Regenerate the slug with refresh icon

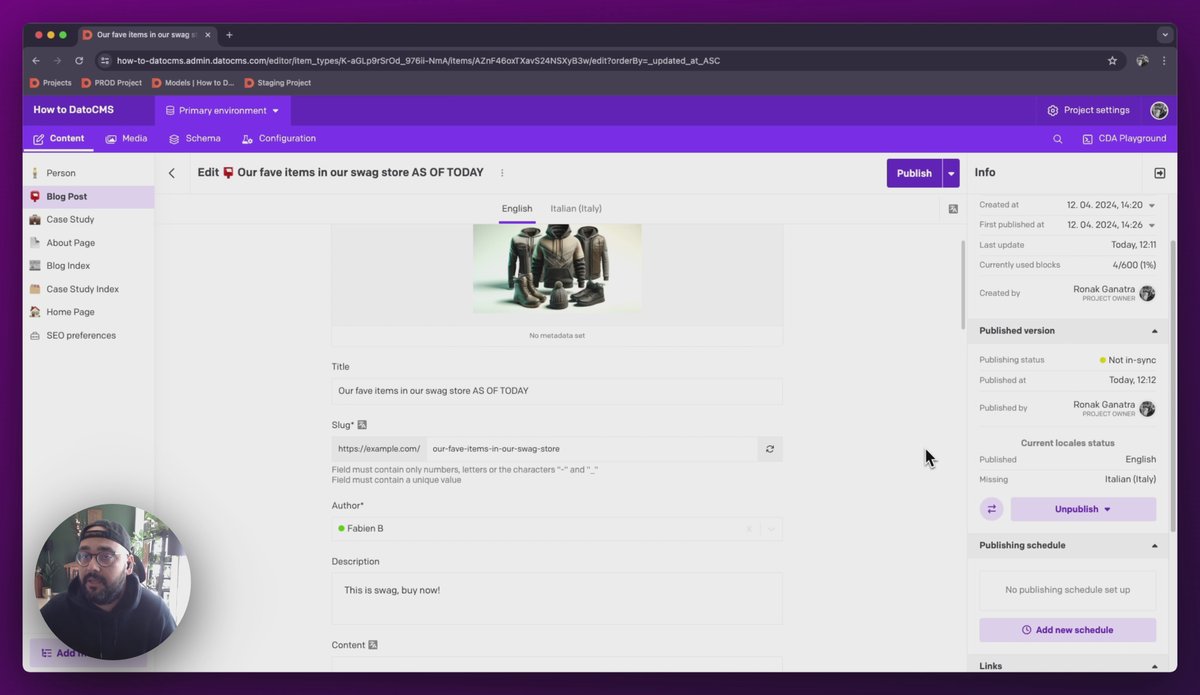pos(770,449)
